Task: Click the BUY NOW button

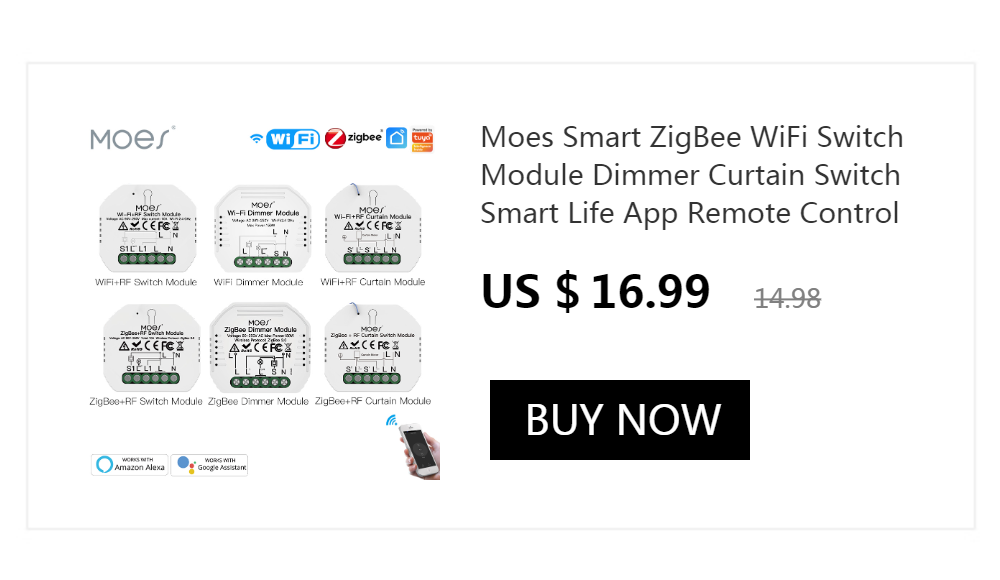Action: (x=619, y=420)
